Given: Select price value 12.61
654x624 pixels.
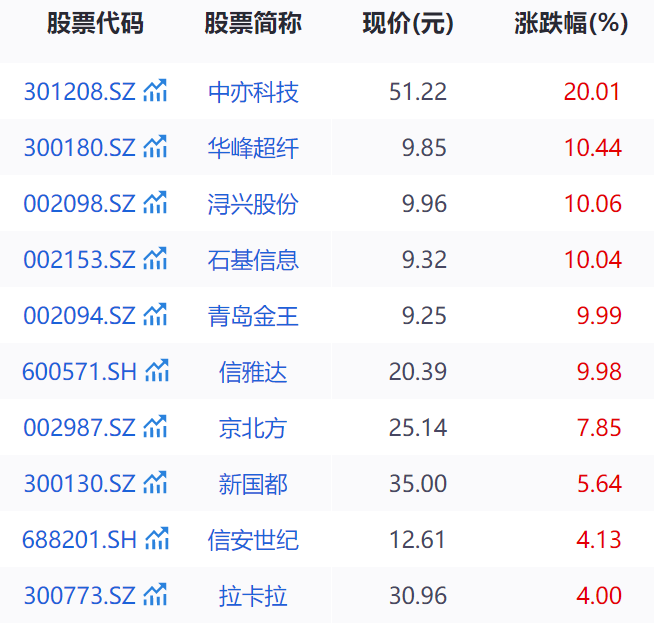Looking at the screenshot, I should 418,540.
